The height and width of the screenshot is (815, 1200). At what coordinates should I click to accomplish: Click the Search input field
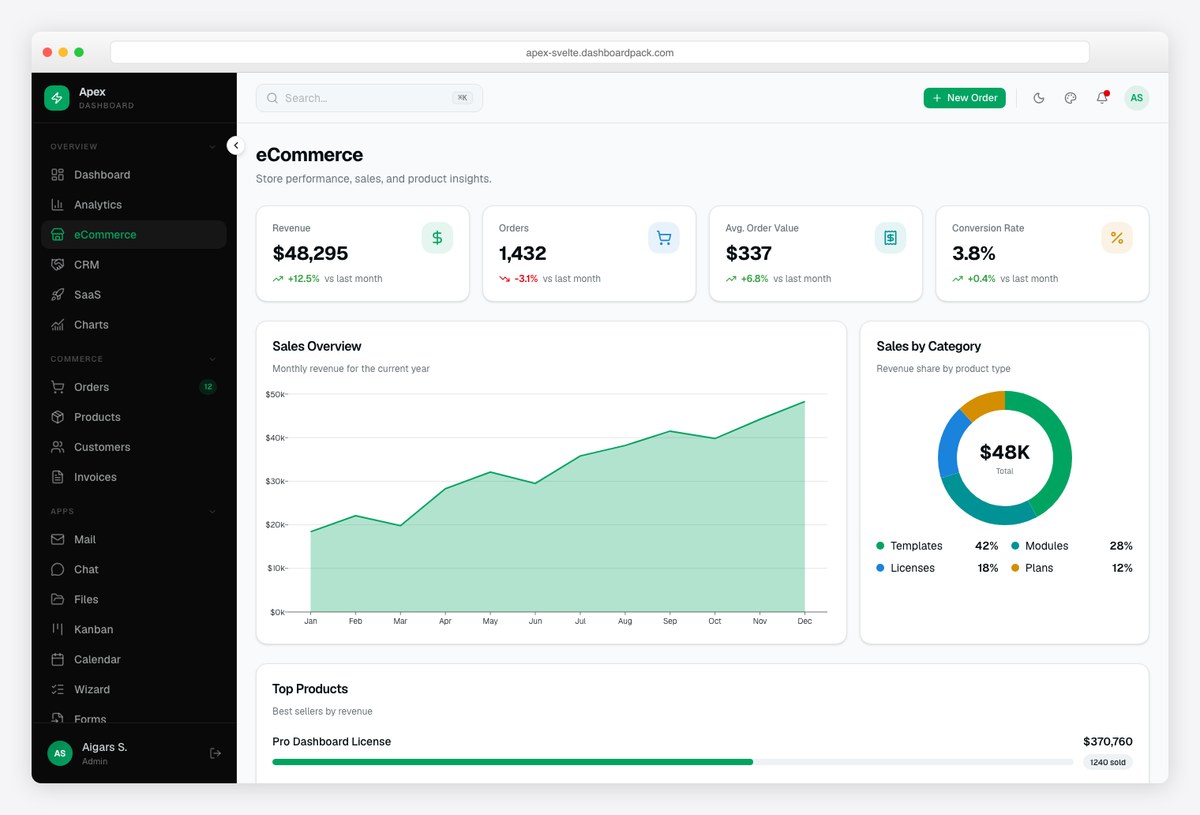click(x=369, y=98)
